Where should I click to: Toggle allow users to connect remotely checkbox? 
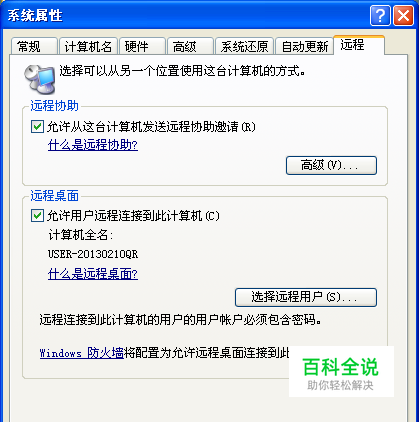(37, 216)
